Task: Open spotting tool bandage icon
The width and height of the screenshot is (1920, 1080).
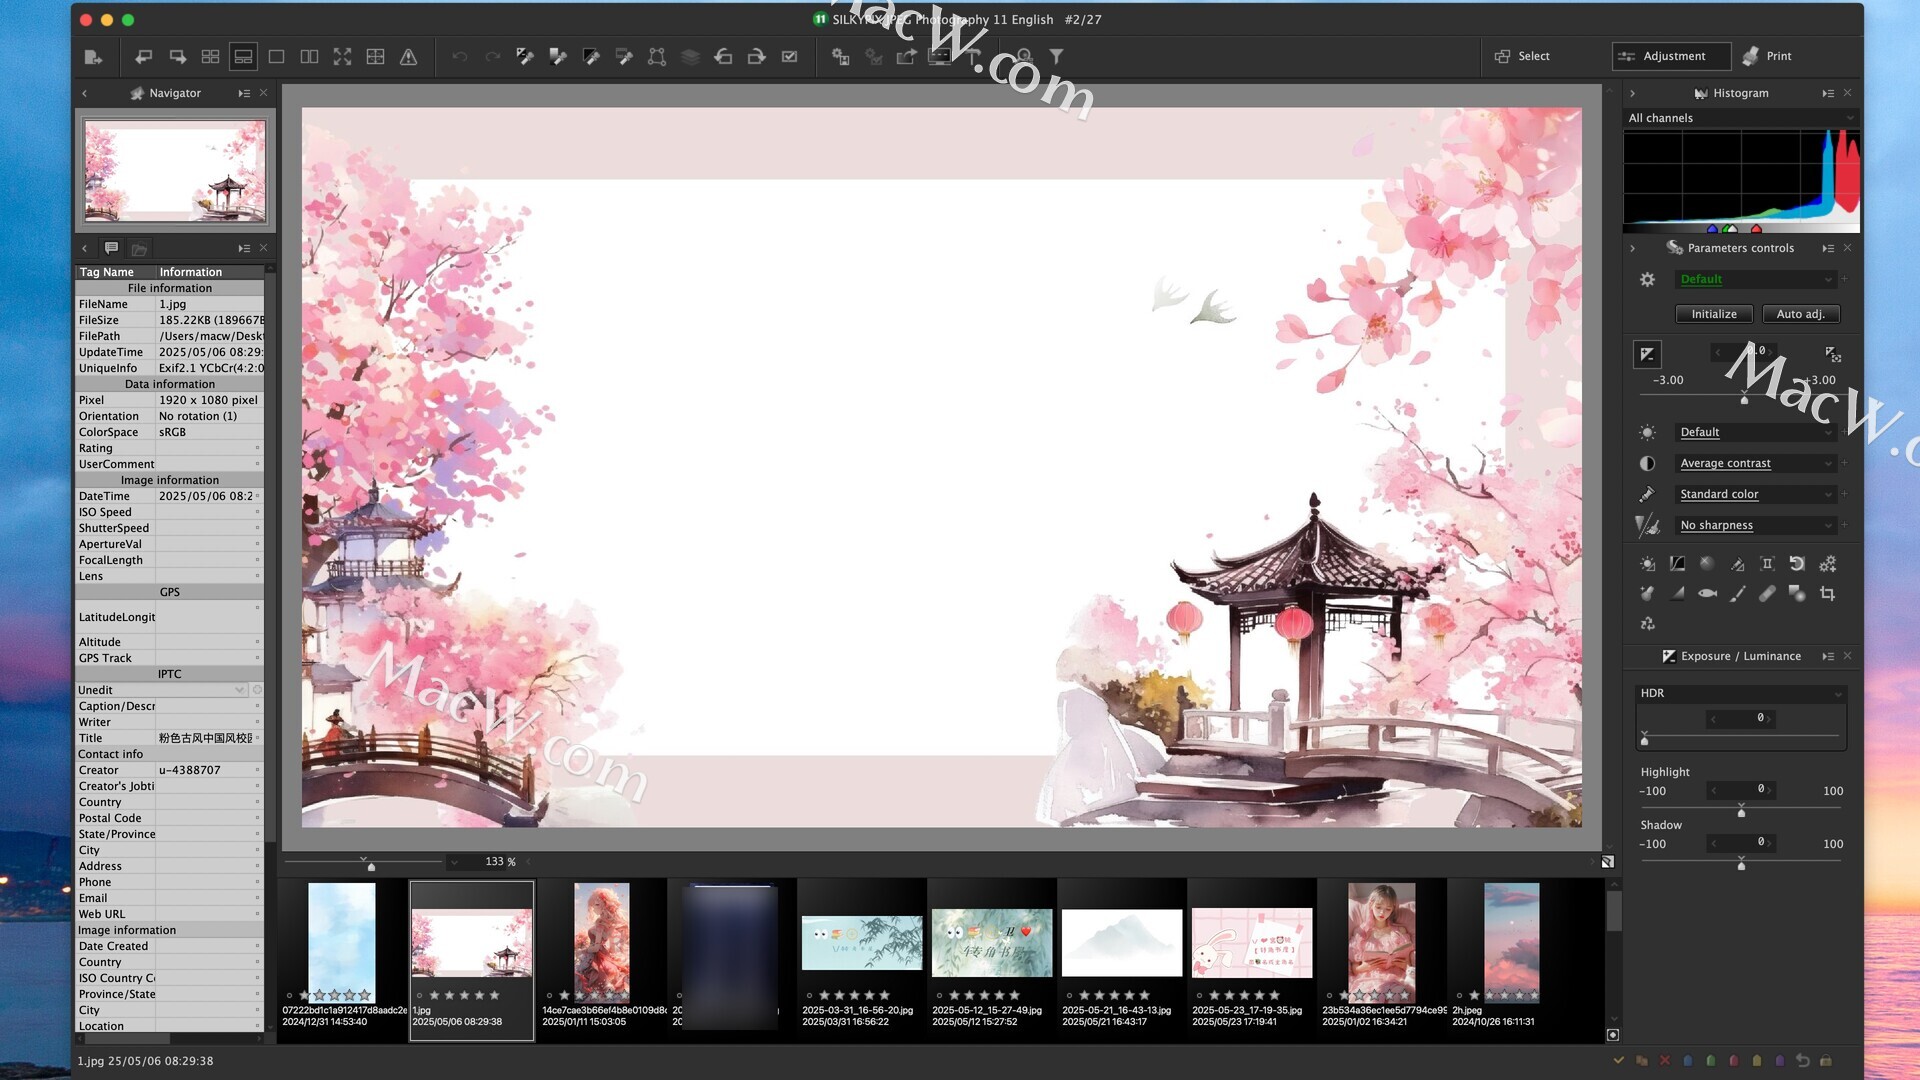Action: point(1767,594)
